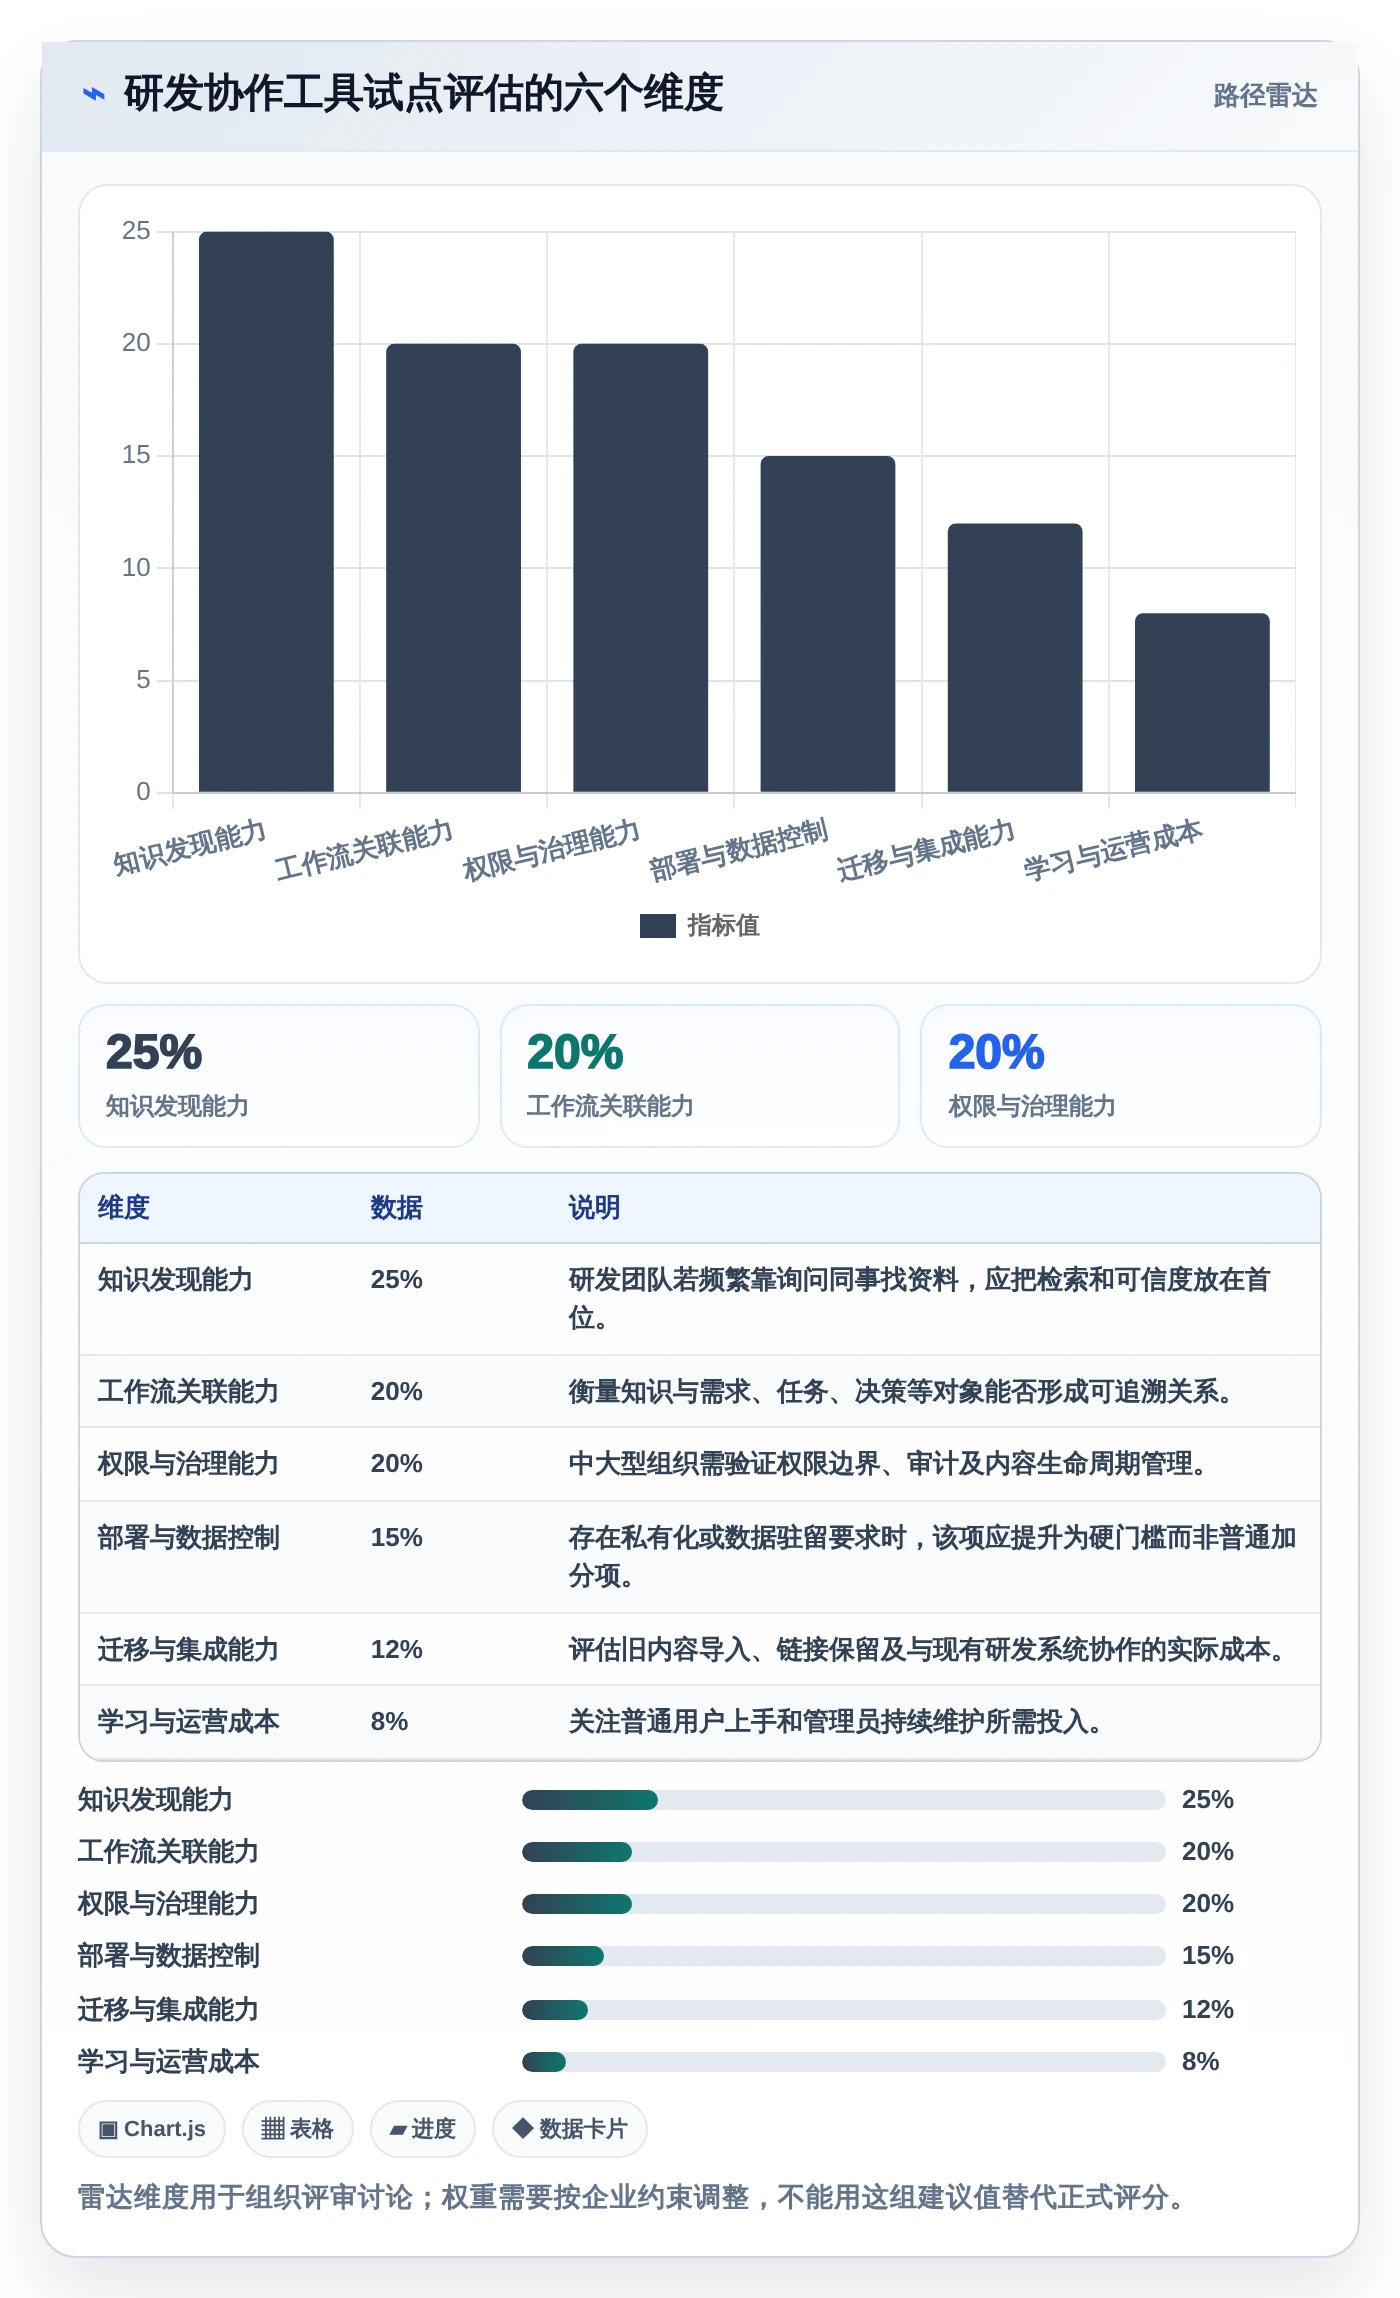Screen dimensions: 1400x2298
Task: Click the Chart.js tag chip
Action: (x=152, y=2129)
